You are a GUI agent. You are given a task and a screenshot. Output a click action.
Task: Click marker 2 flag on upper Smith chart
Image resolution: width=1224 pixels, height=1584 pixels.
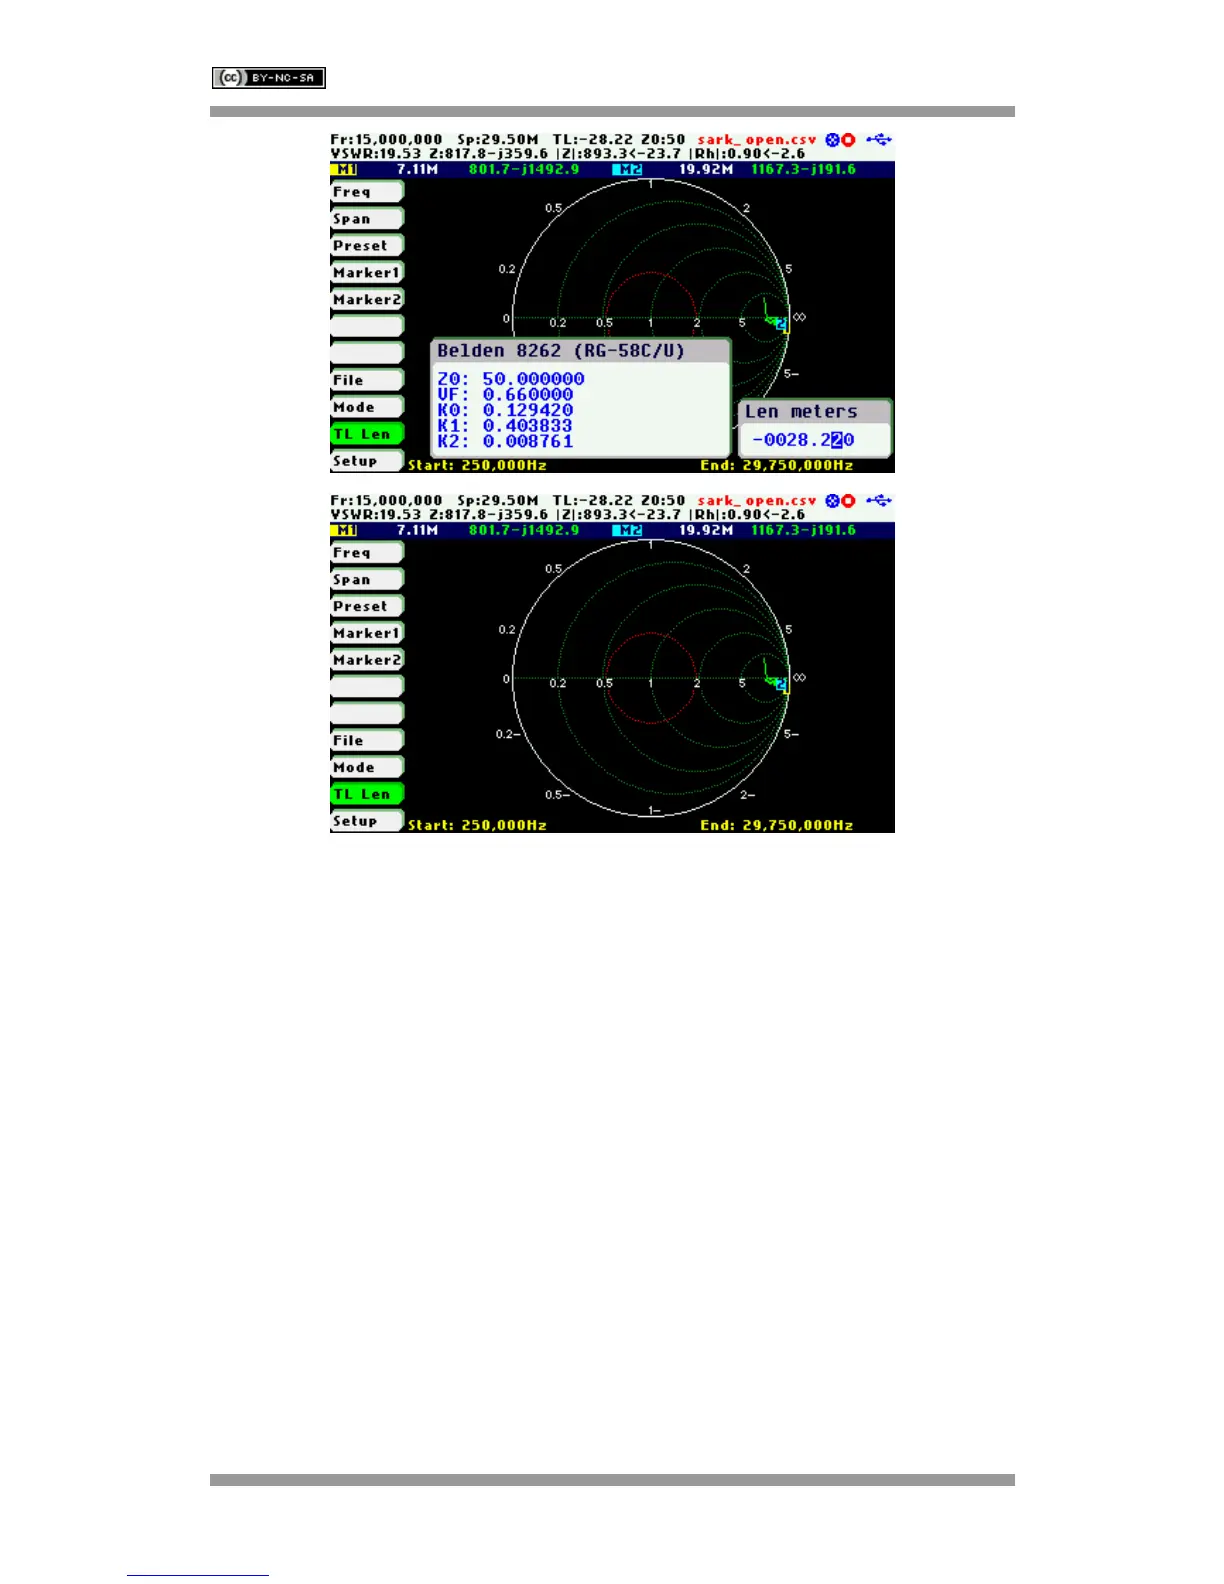(781, 323)
